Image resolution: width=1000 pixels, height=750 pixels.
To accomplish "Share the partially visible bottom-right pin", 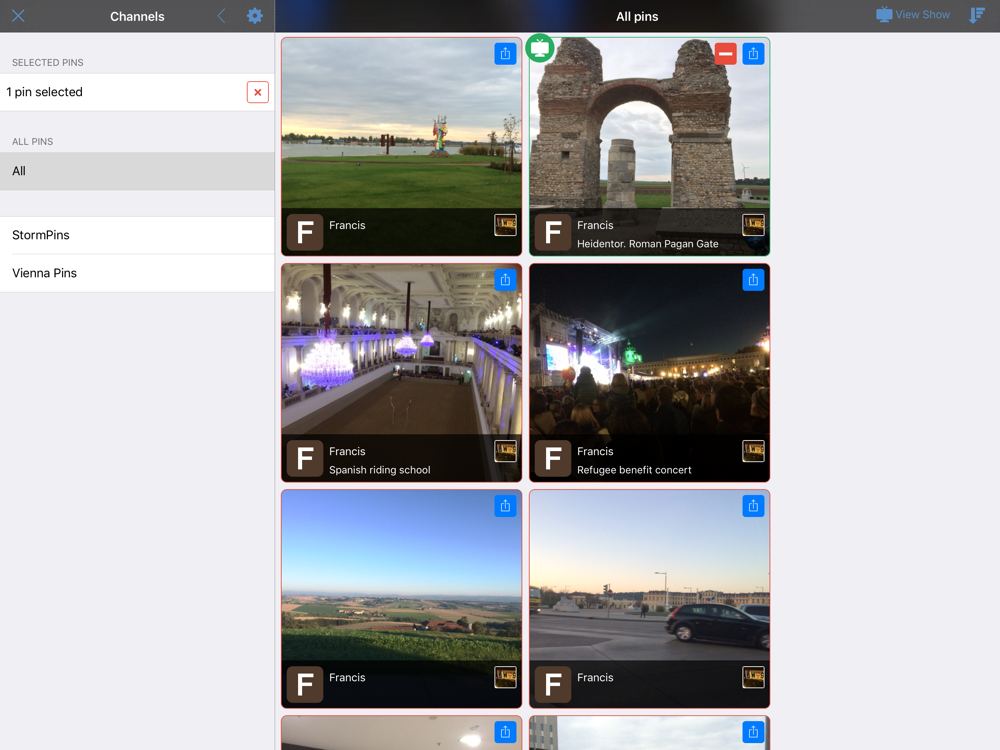I will pos(753,732).
